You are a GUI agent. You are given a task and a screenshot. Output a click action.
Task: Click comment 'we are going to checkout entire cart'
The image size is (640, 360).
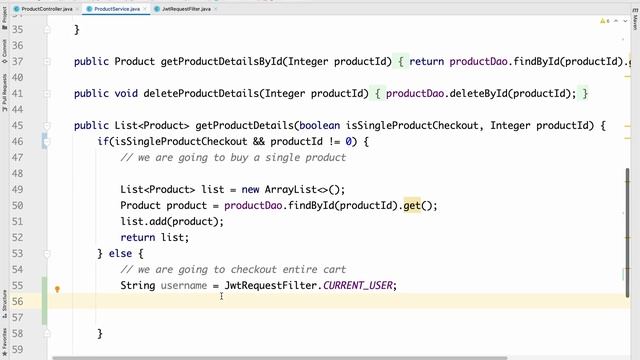pyautogui.click(x=242, y=269)
